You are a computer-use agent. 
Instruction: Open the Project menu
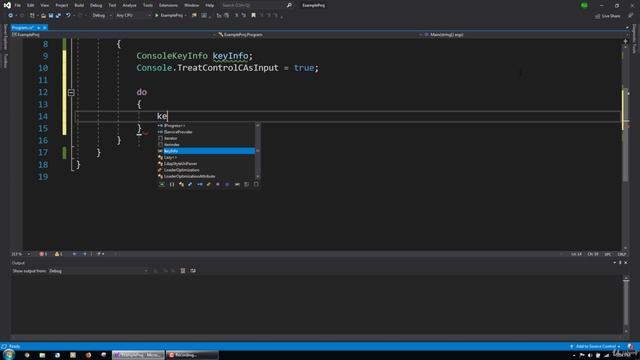(62, 5)
